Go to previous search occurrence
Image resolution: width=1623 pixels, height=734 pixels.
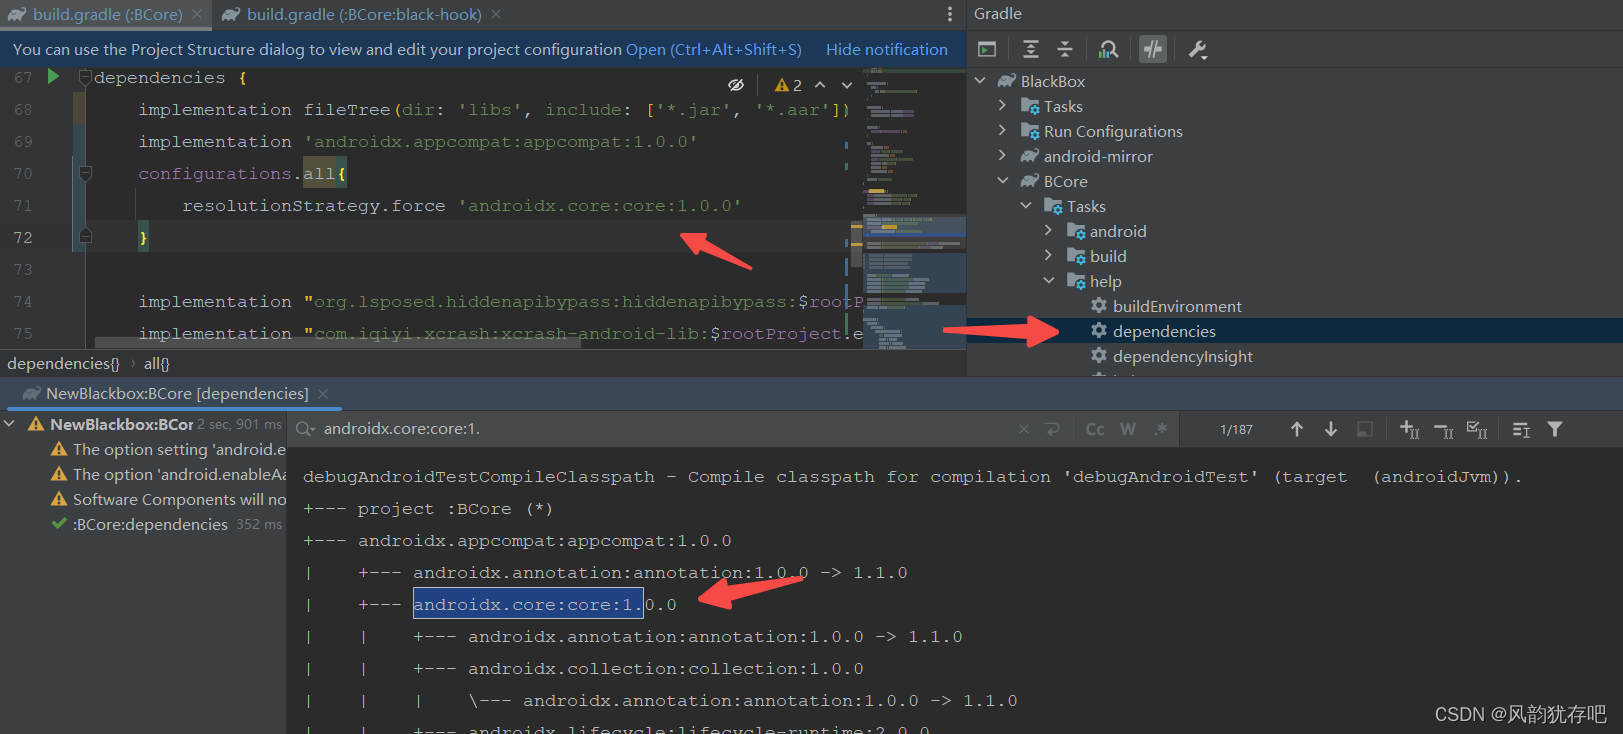point(1297,429)
